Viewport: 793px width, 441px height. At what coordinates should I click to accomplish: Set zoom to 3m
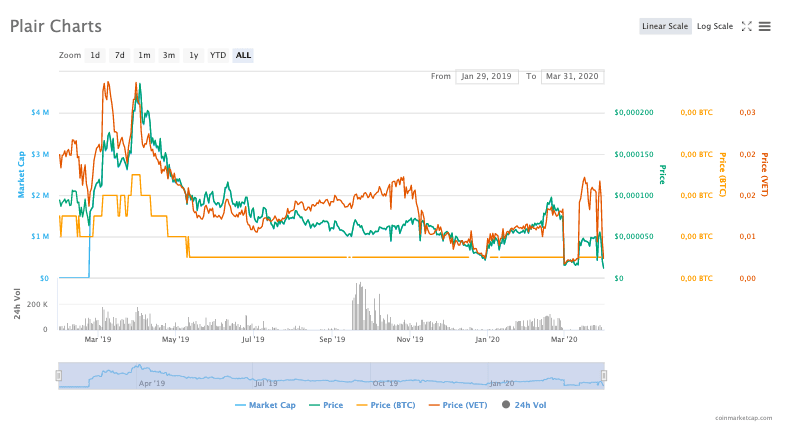169,55
